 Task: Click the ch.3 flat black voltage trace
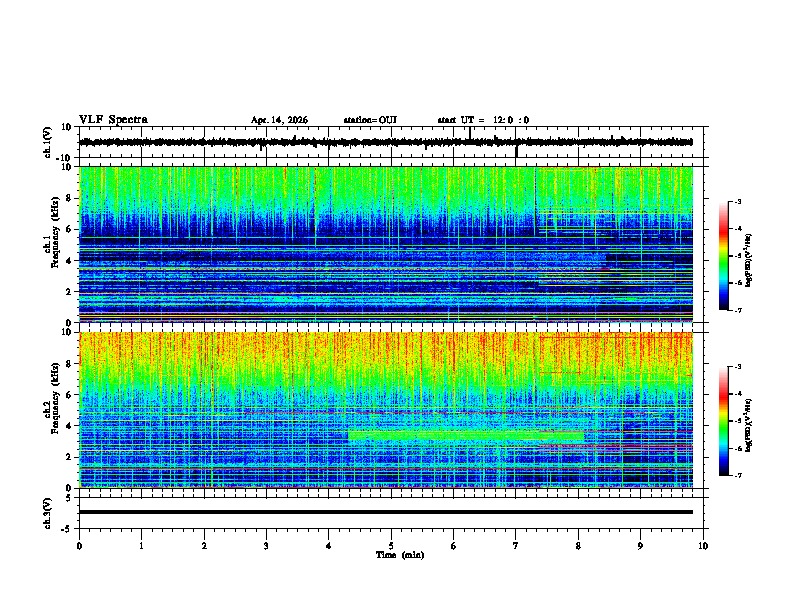point(386,512)
